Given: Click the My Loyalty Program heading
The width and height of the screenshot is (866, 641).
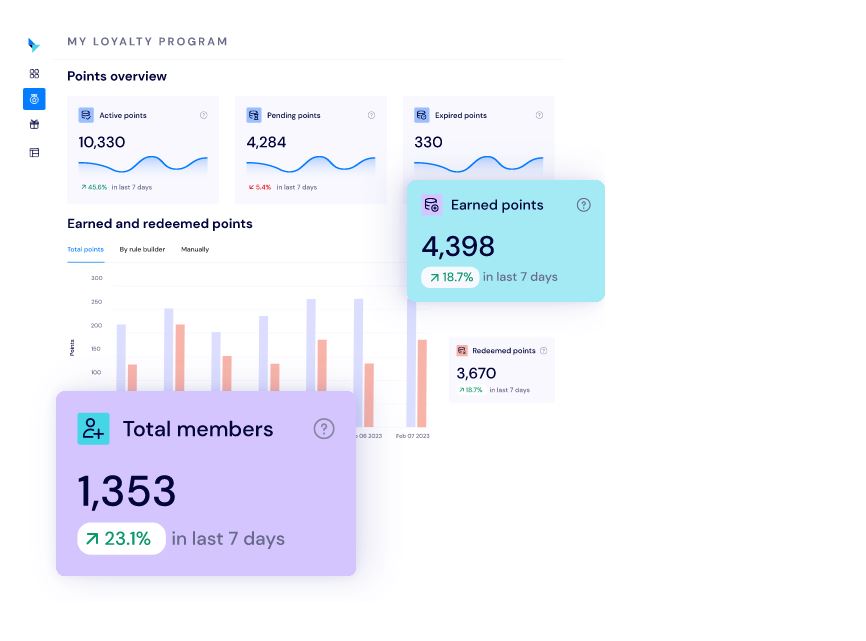Looking at the screenshot, I should 146,41.
